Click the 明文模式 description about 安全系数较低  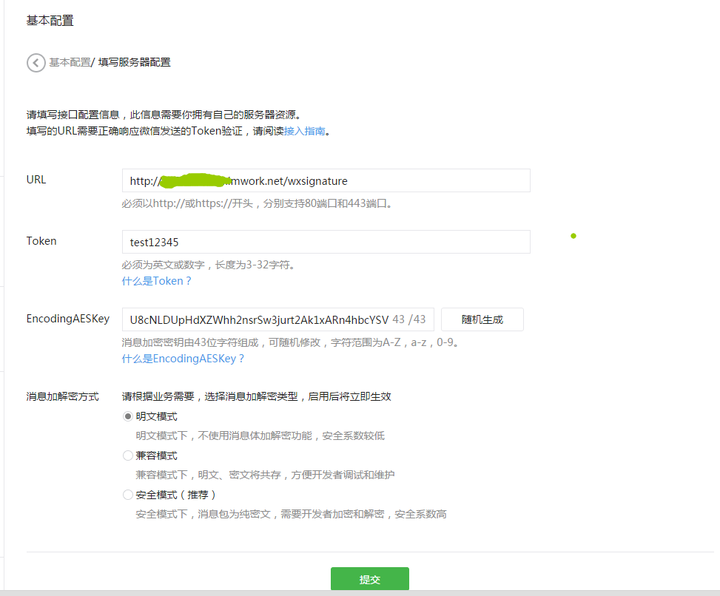tap(260, 436)
